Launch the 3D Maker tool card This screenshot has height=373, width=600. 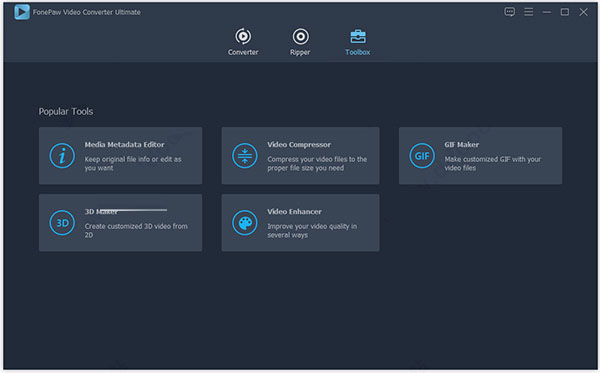tap(121, 223)
